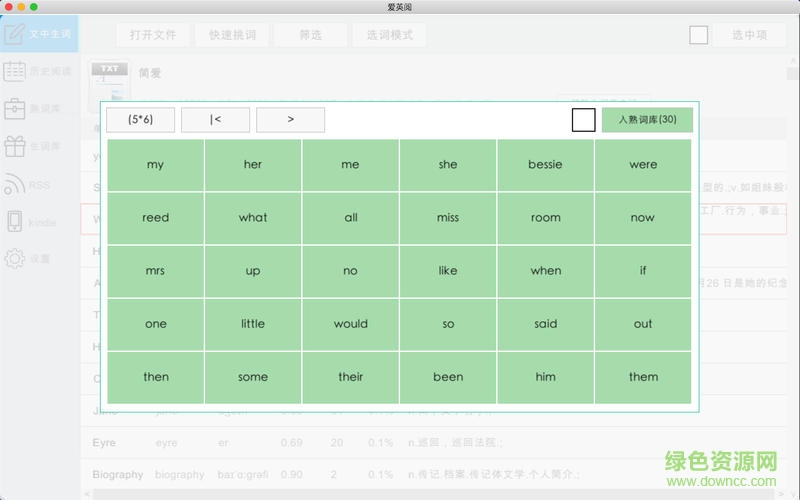
Task: Open the 生词库 gift box icon
Action: (x=14, y=146)
